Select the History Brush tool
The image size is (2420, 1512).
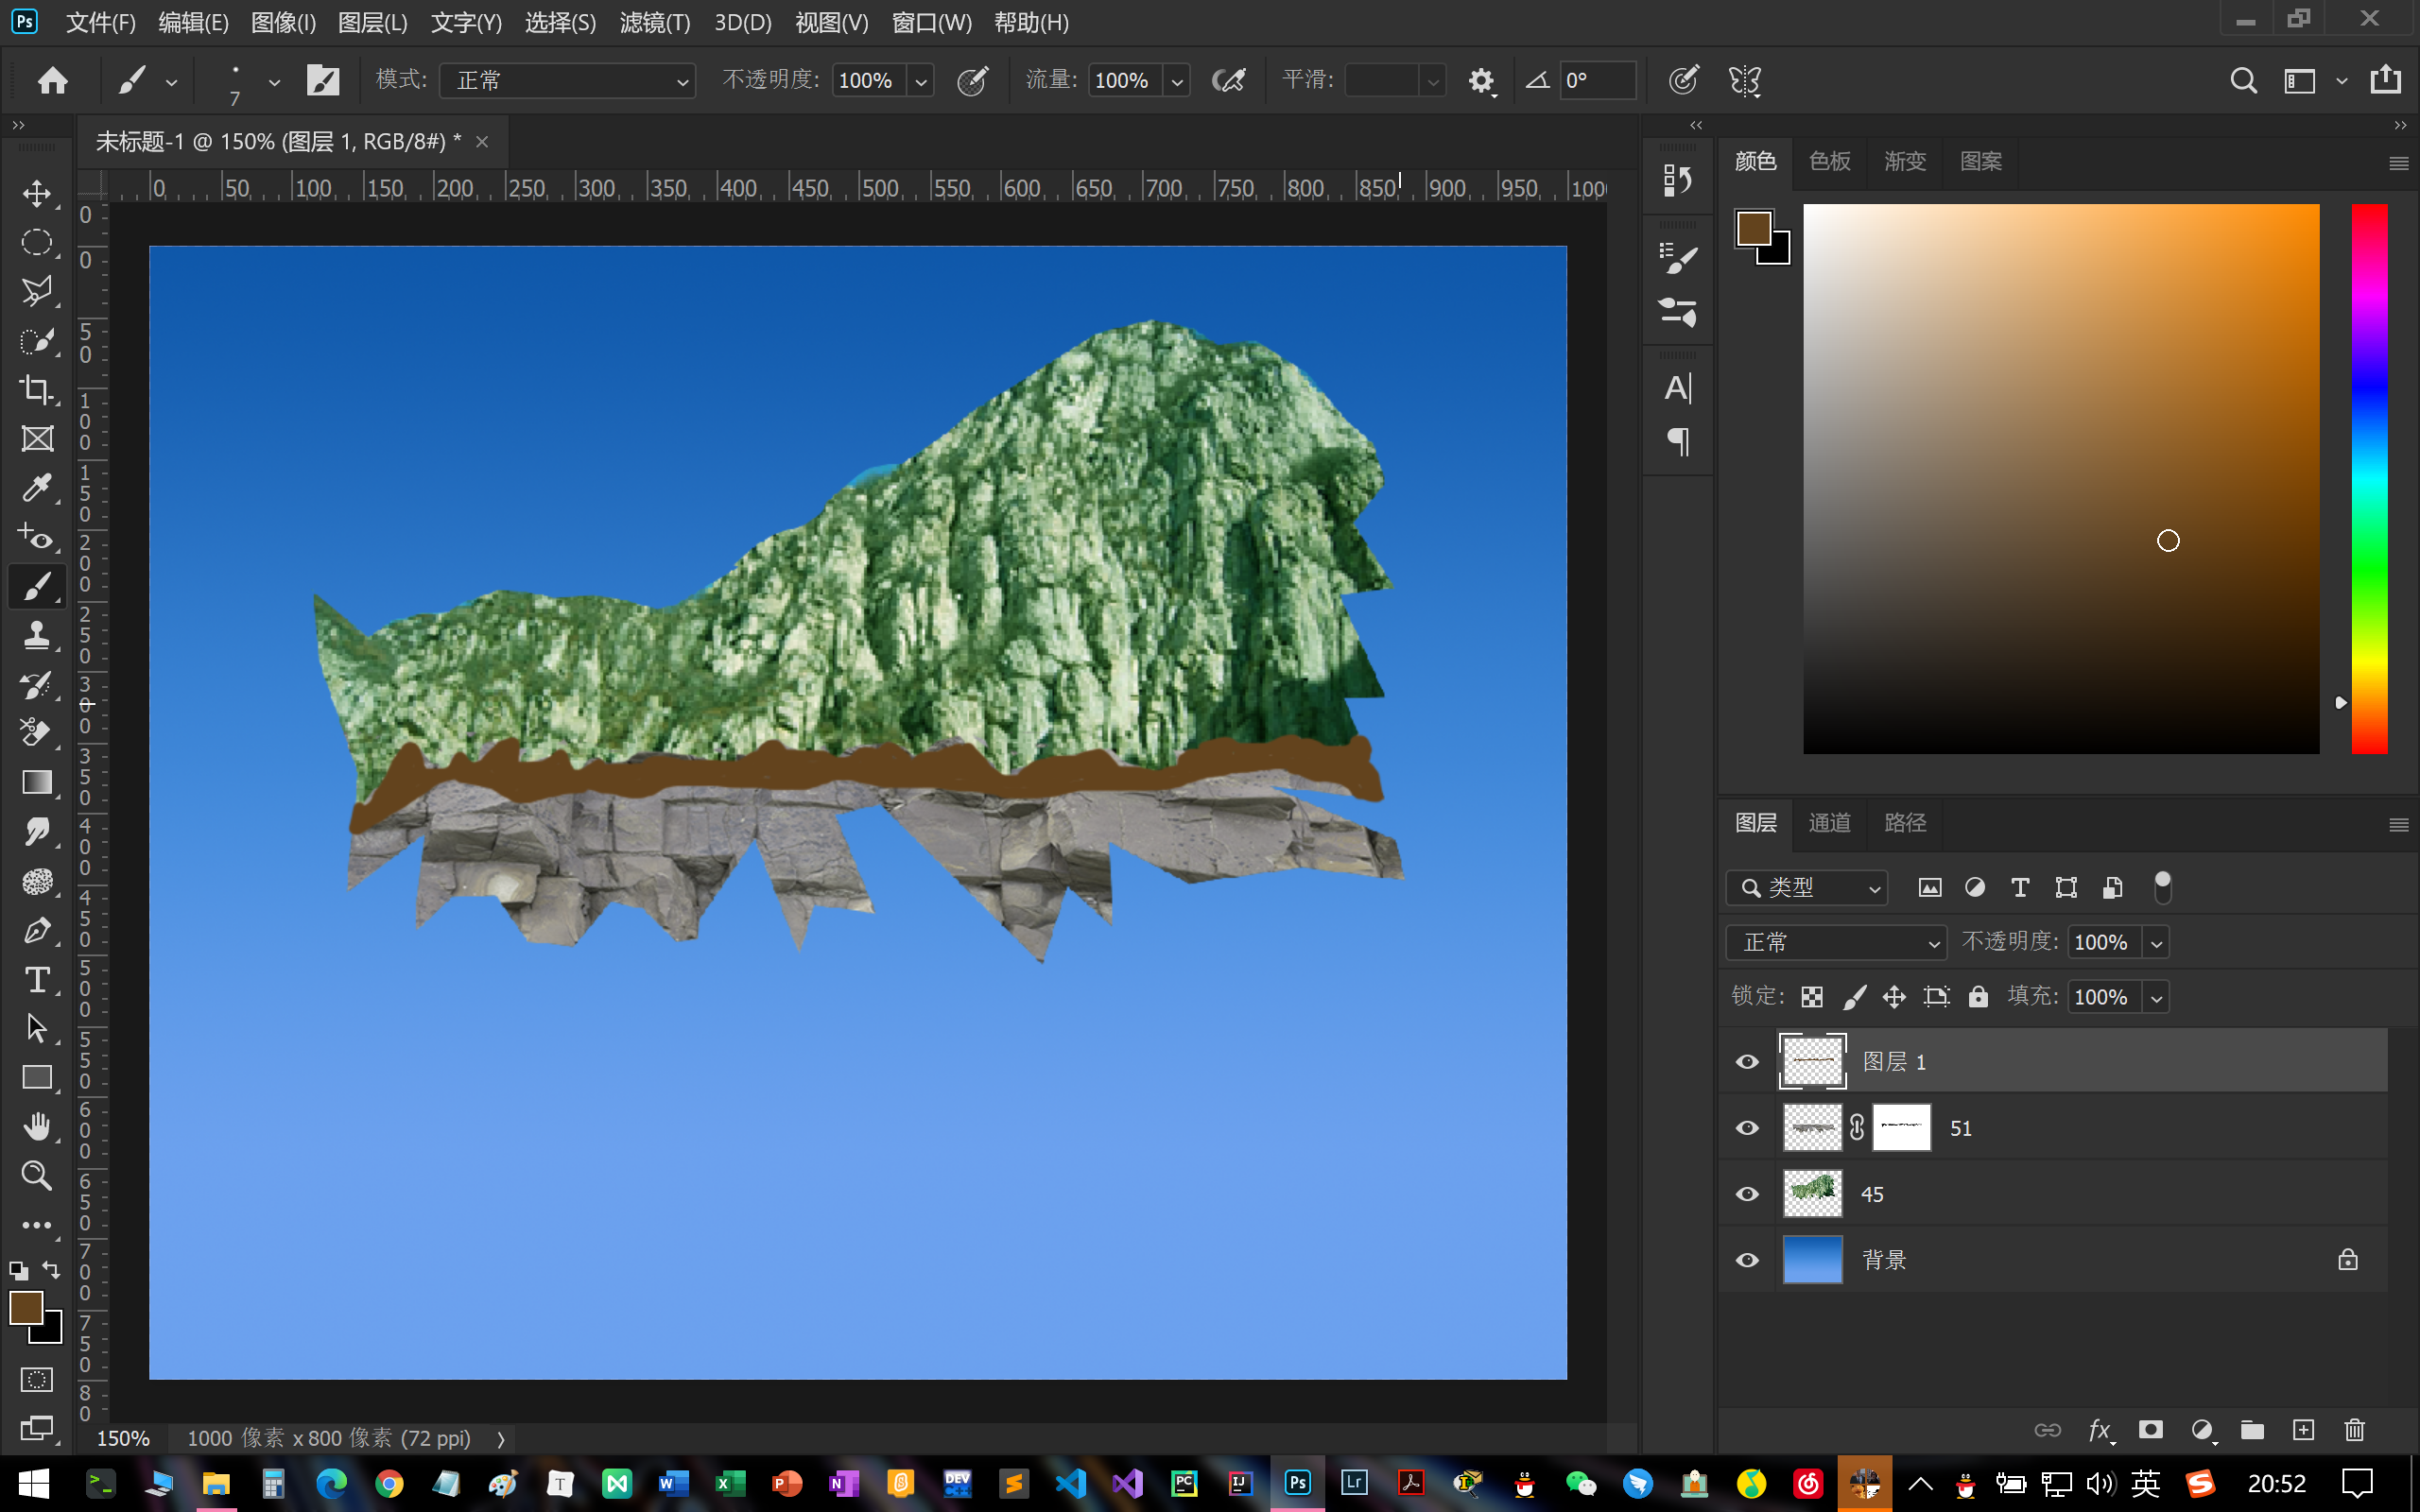tap(37, 685)
